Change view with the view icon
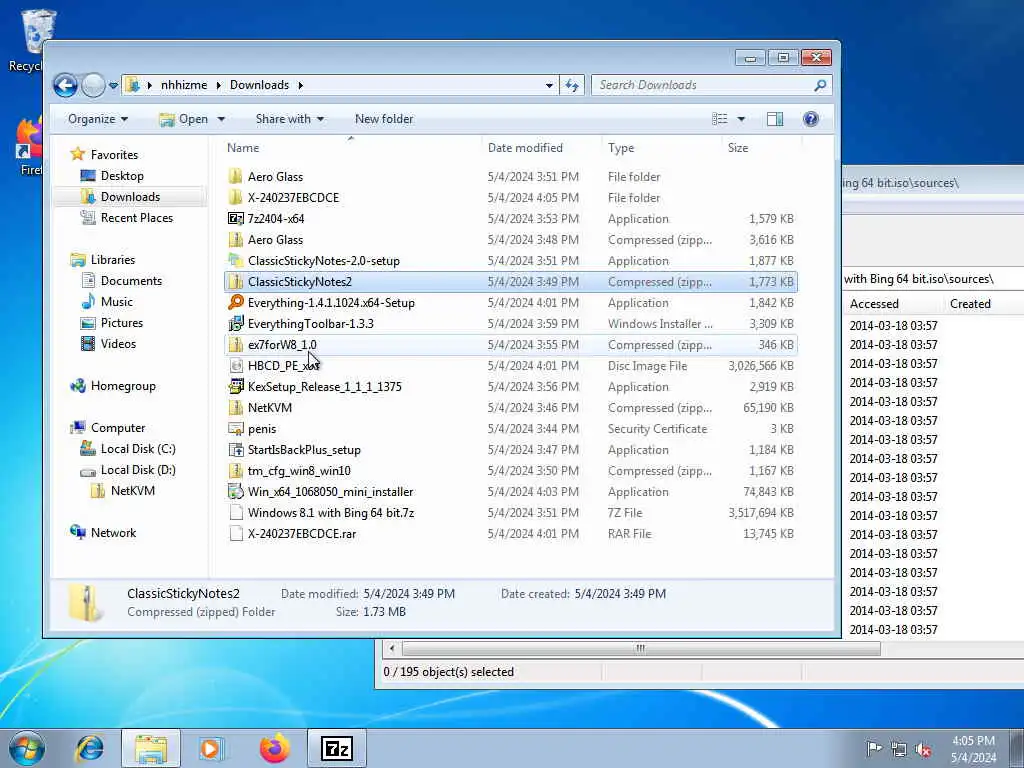 (720, 119)
